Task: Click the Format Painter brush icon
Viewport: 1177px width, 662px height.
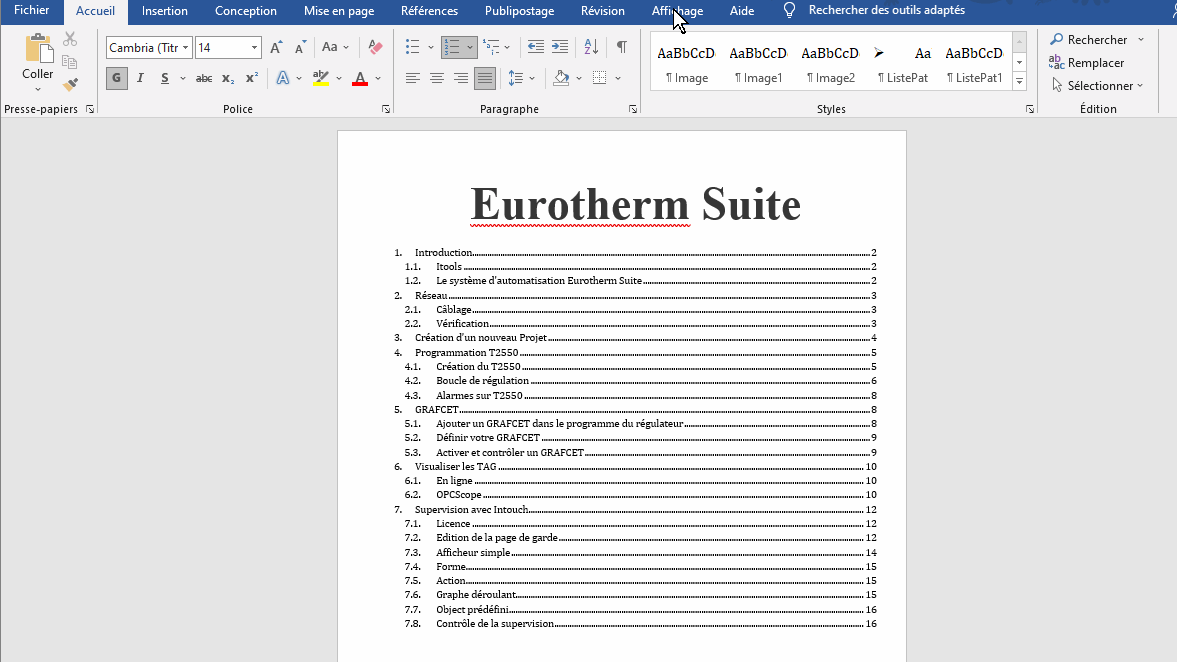Action: click(71, 86)
